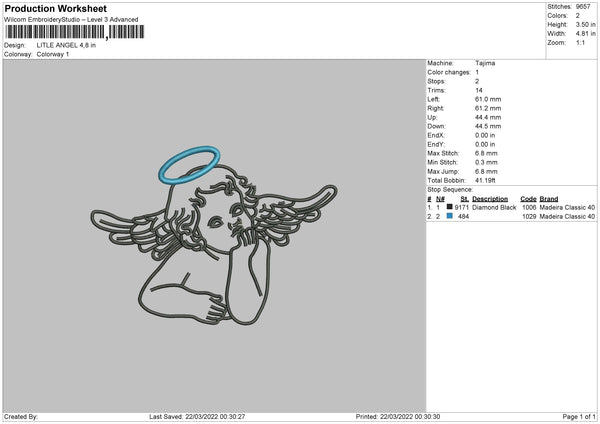Click thread code 1006

pos(529,208)
